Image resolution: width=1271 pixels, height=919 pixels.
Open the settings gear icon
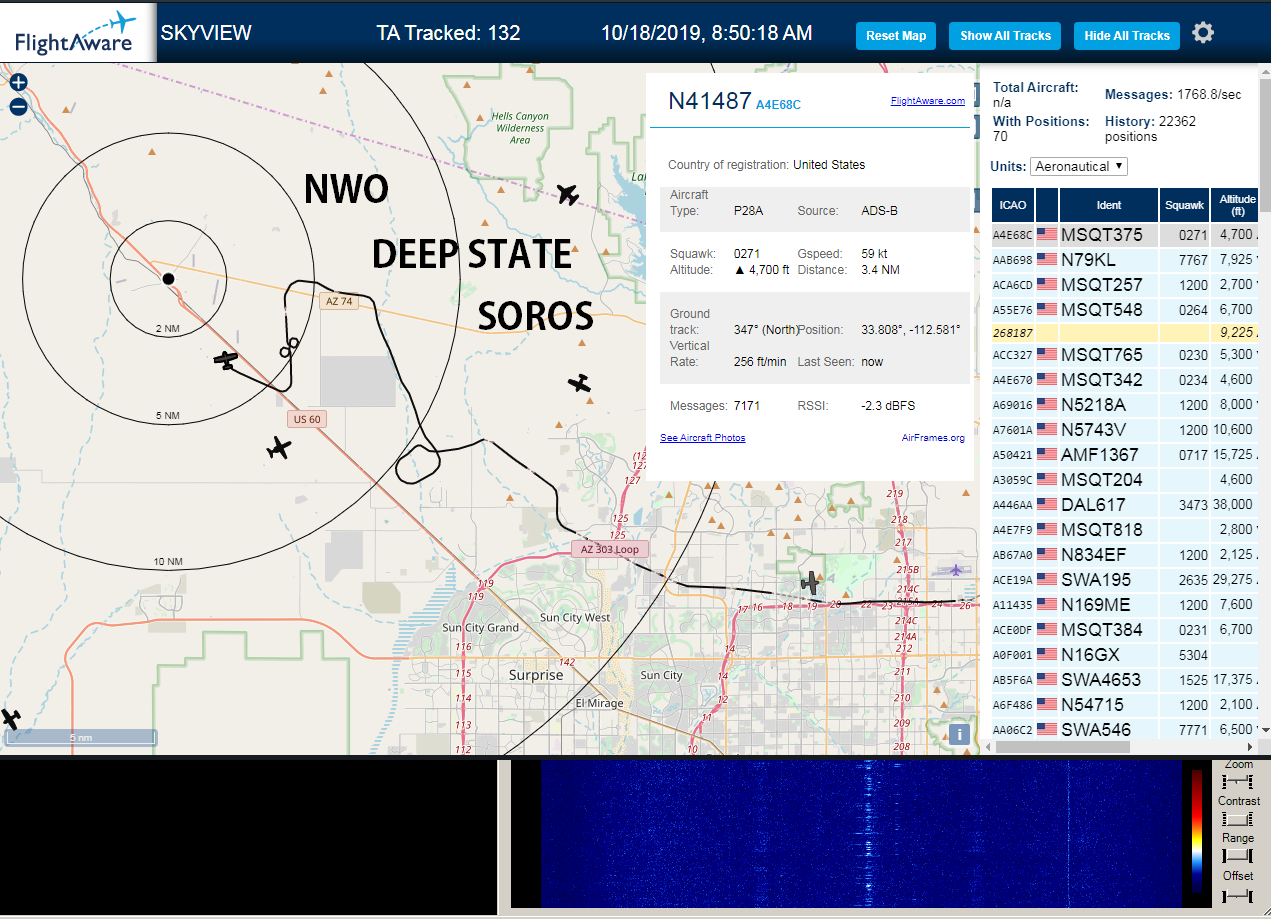(1203, 33)
